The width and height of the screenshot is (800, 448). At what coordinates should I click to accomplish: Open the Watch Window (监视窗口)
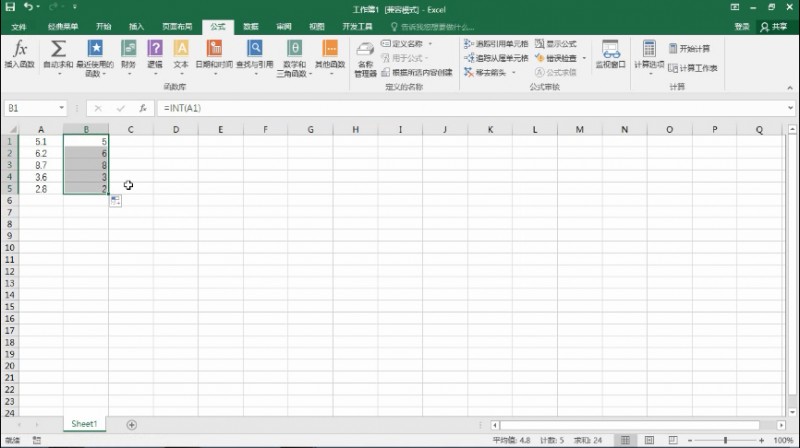point(611,54)
